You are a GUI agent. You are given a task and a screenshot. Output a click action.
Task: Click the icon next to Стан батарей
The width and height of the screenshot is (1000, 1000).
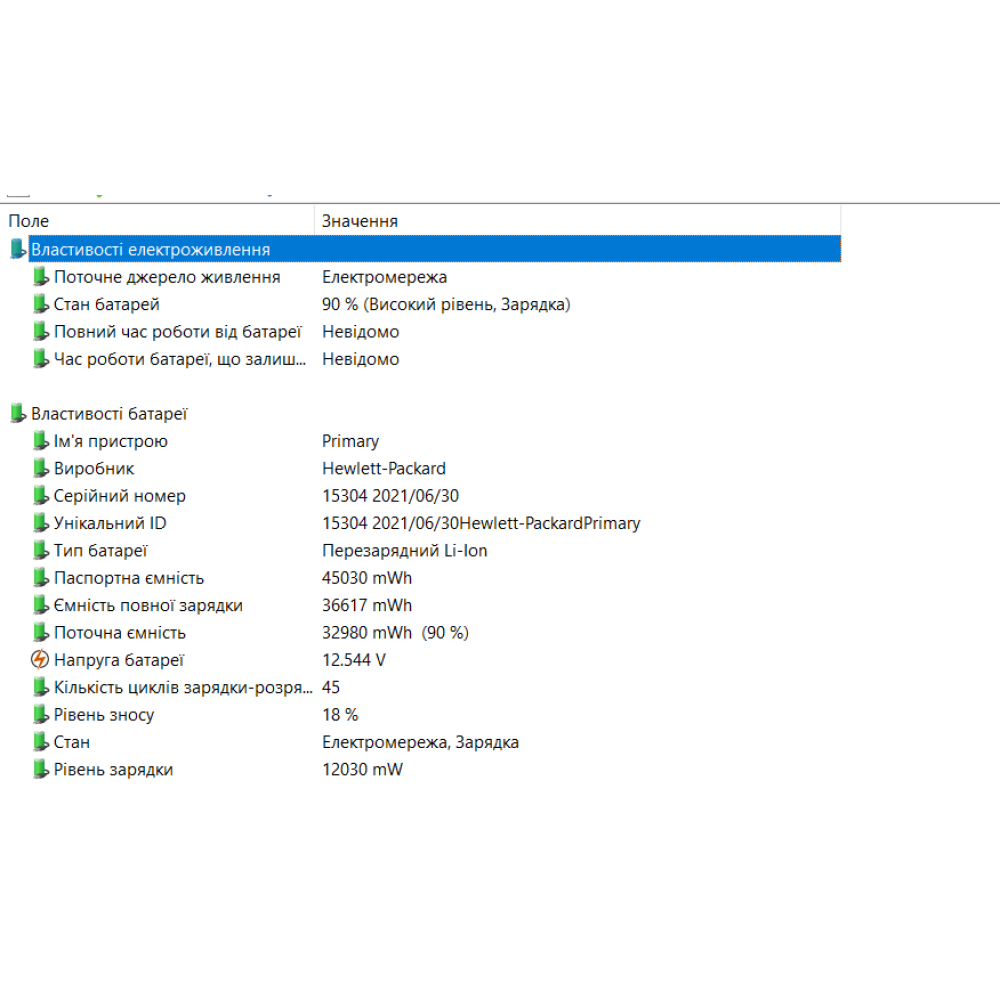(x=41, y=304)
